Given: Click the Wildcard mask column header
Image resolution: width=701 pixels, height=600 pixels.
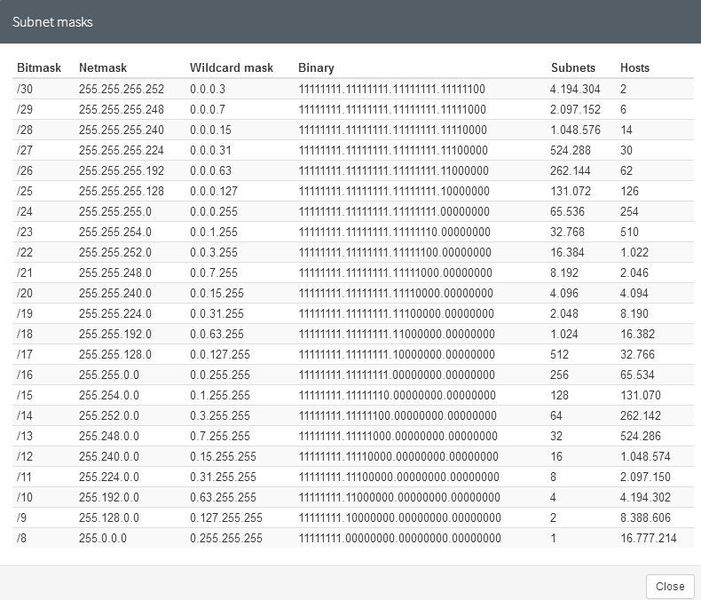Looking at the screenshot, I should pos(231,68).
